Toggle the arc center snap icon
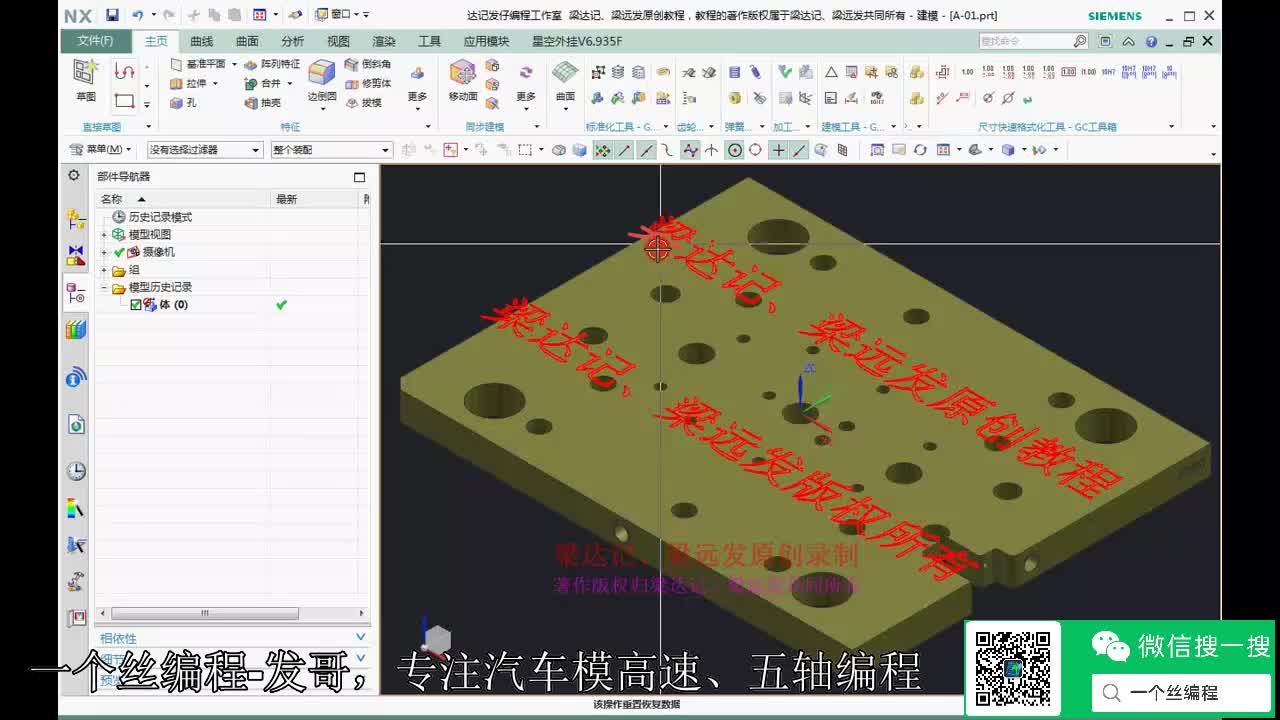 (x=734, y=150)
